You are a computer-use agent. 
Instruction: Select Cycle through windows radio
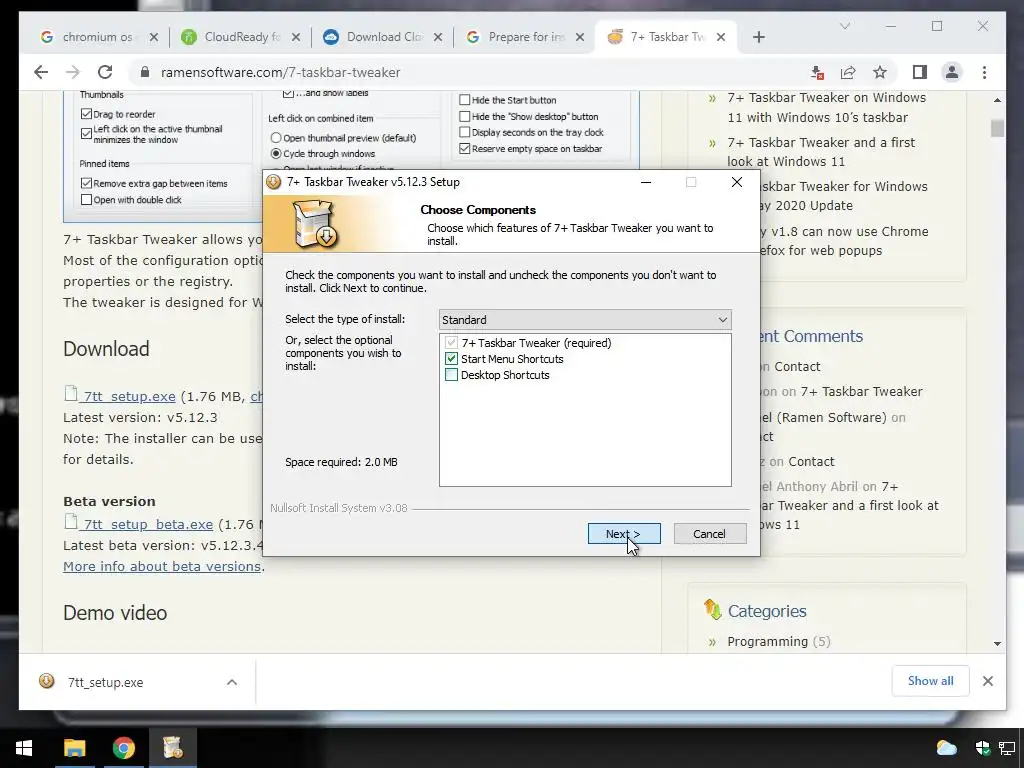coord(276,153)
